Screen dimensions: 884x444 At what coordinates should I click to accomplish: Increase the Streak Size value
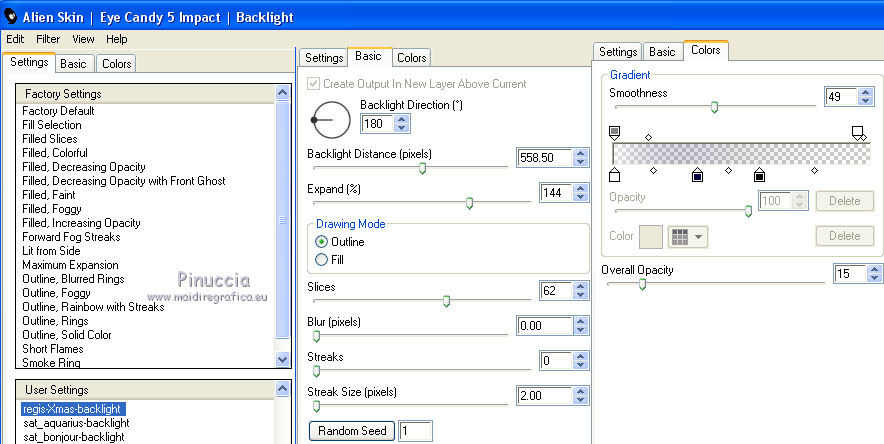(581, 392)
